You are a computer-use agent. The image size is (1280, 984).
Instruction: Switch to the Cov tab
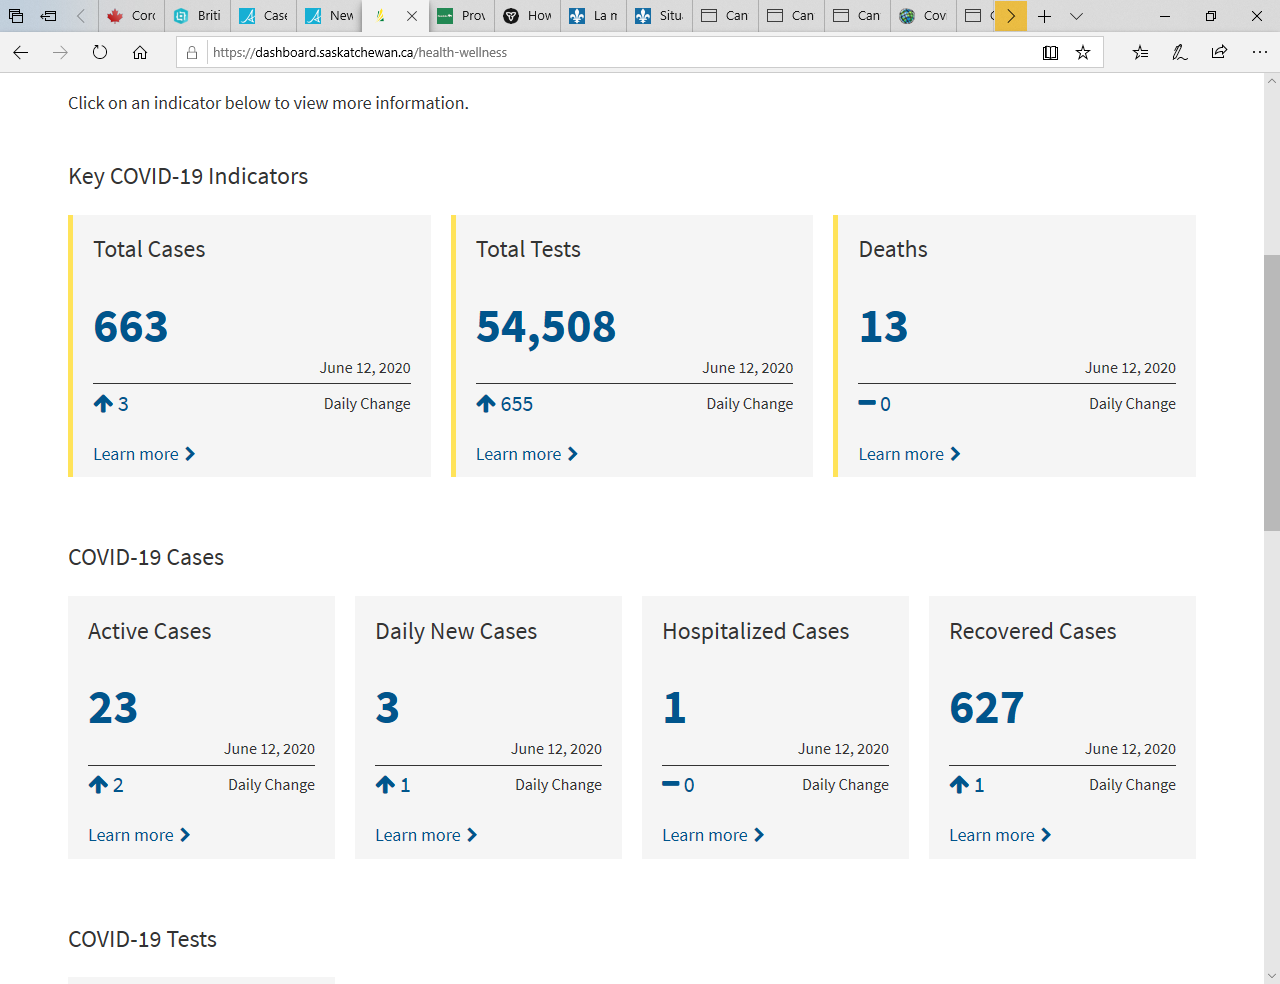[924, 16]
